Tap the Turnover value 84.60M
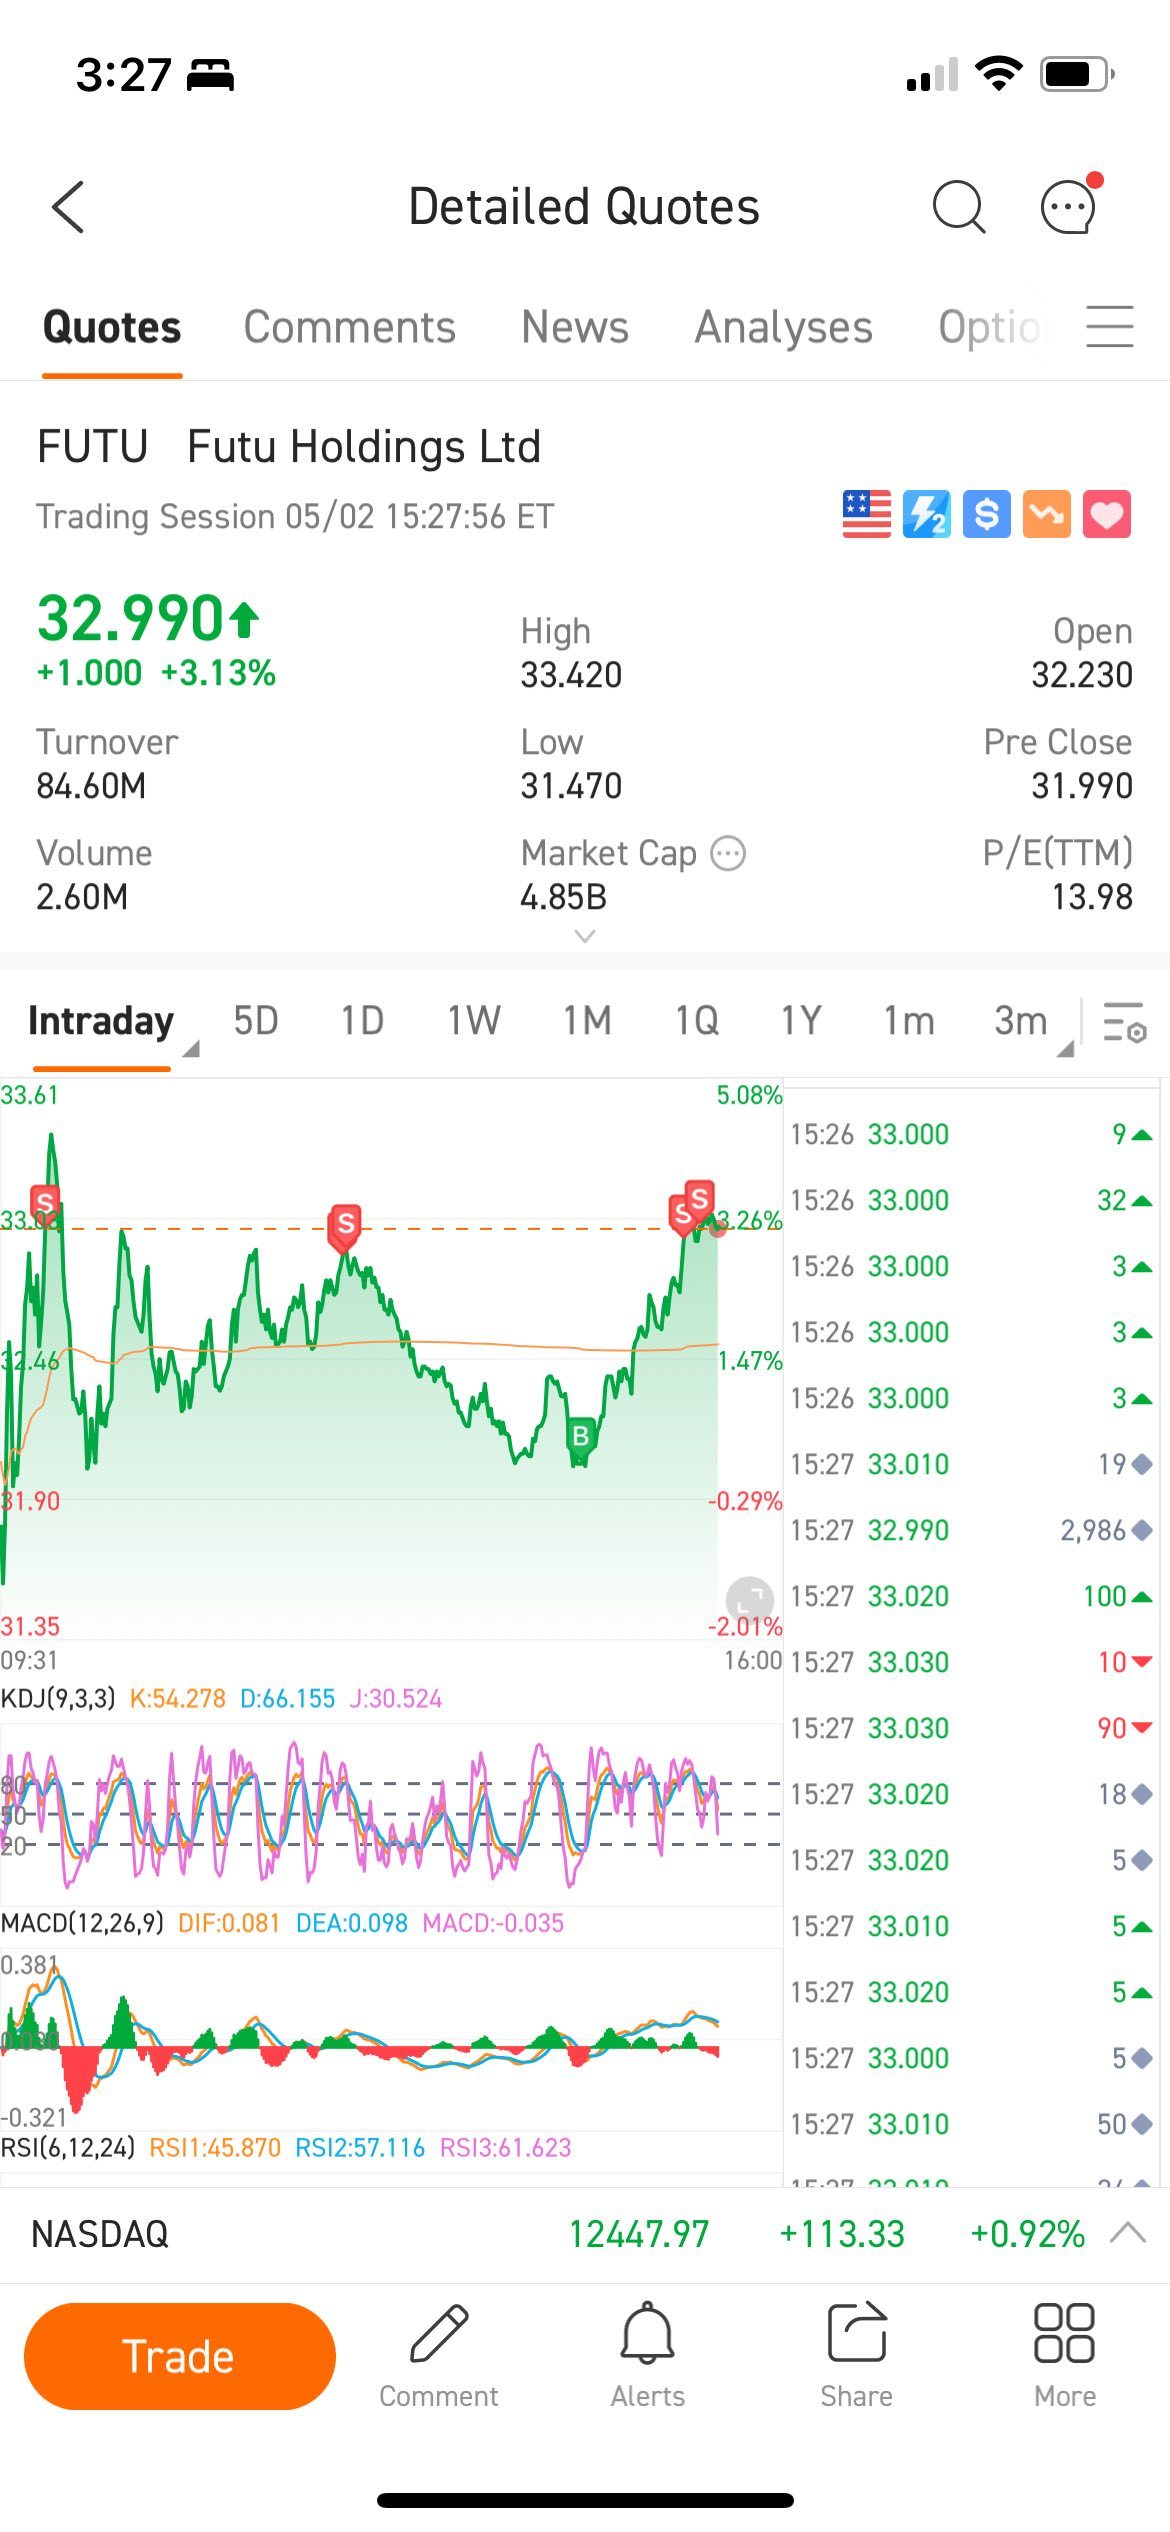This screenshot has width=1170, height=2532. click(x=91, y=786)
